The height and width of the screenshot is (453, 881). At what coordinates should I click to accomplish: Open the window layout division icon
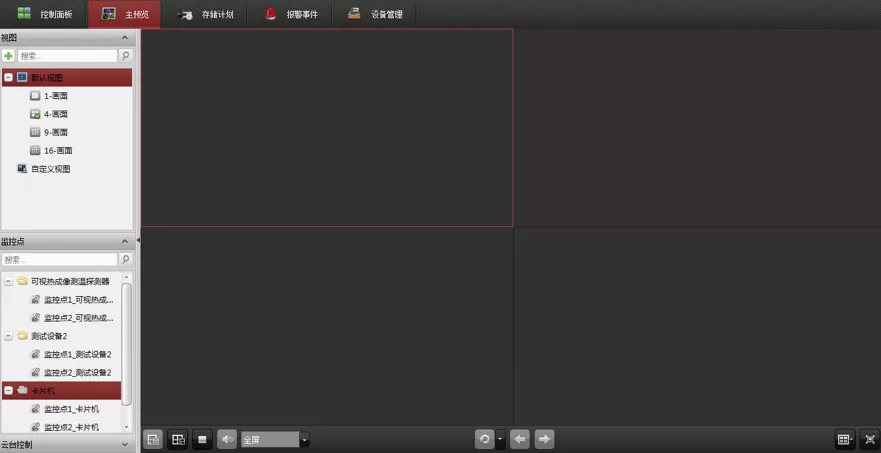tap(845, 439)
